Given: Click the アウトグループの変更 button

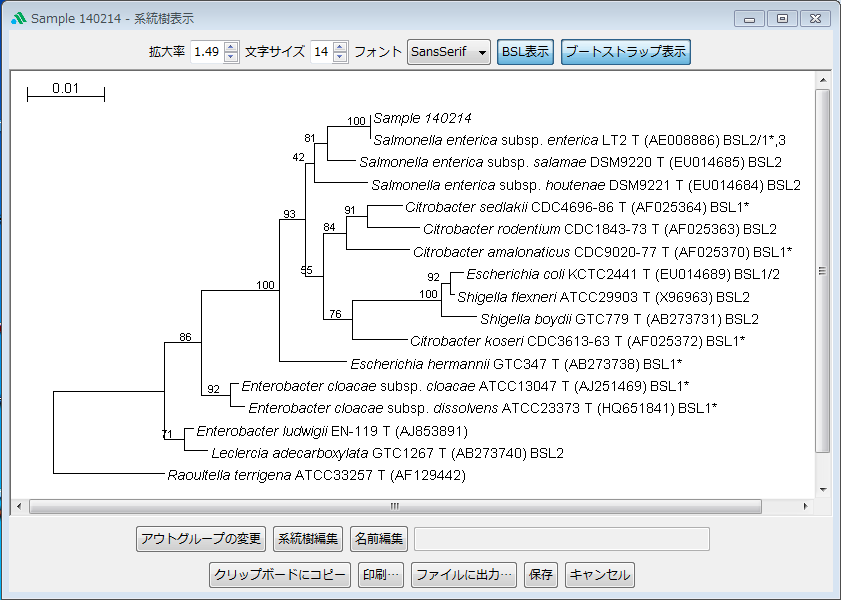Looking at the screenshot, I should (x=201, y=539).
